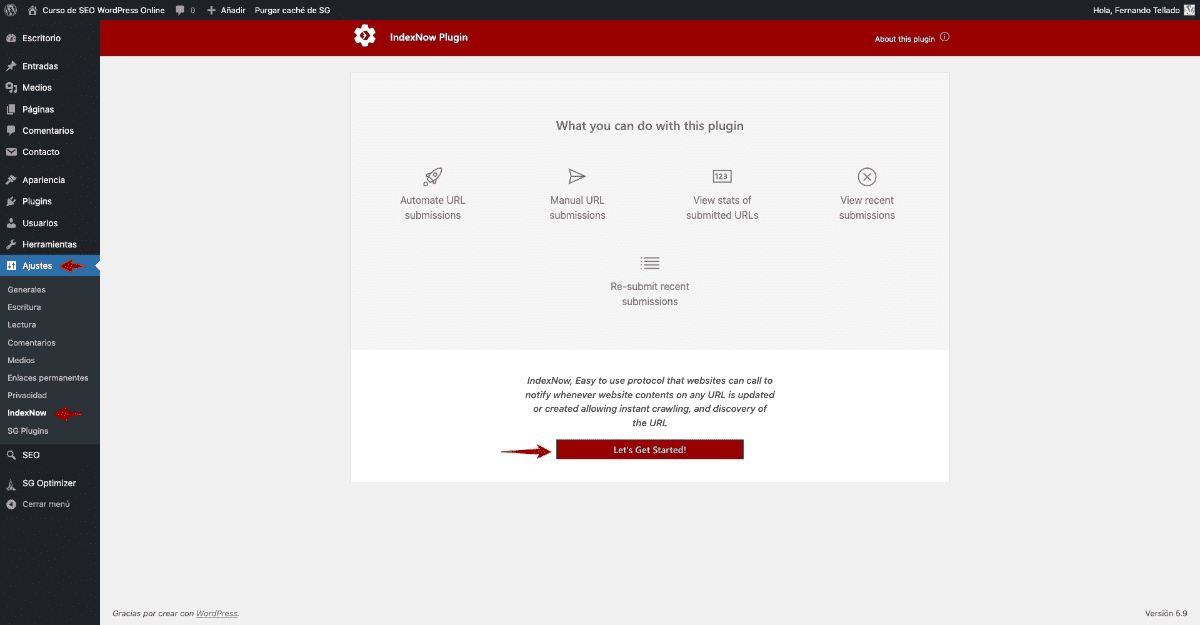Click the info icon beside About this plugin
The height and width of the screenshot is (625, 1200).
click(x=945, y=38)
